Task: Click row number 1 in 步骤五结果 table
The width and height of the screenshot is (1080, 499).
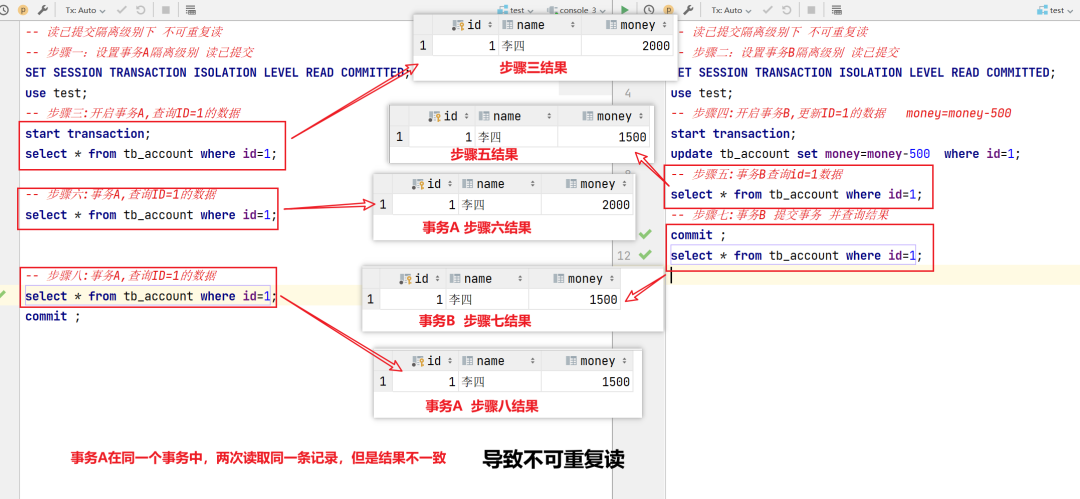Action: [398, 138]
